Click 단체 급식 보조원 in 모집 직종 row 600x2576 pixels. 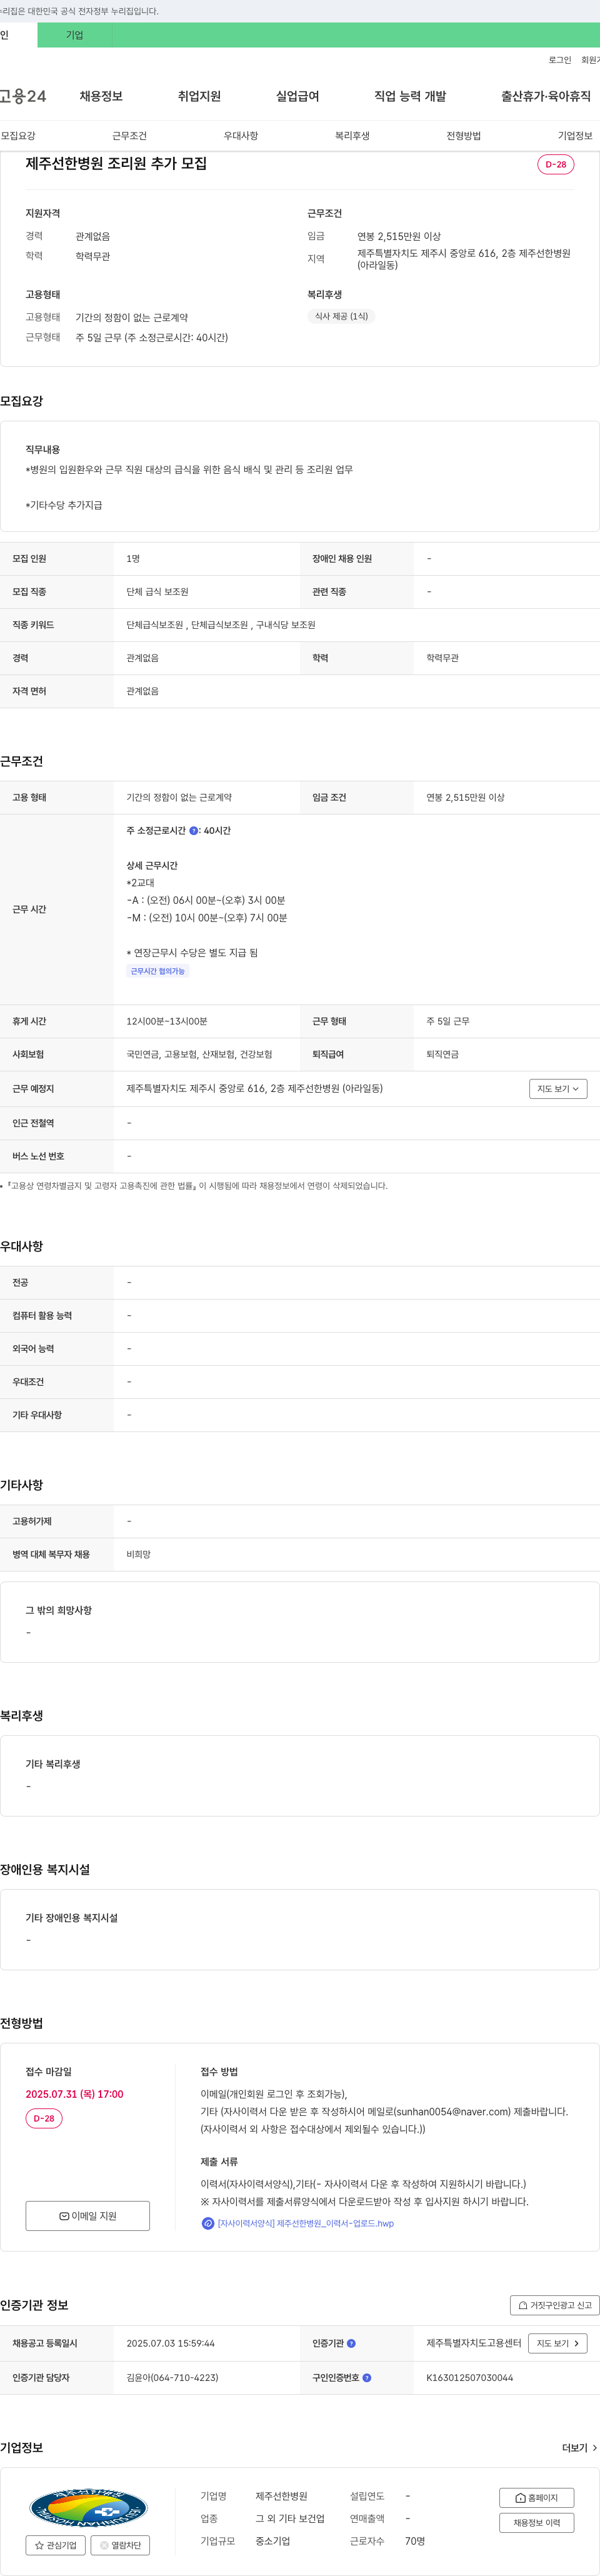[158, 592]
